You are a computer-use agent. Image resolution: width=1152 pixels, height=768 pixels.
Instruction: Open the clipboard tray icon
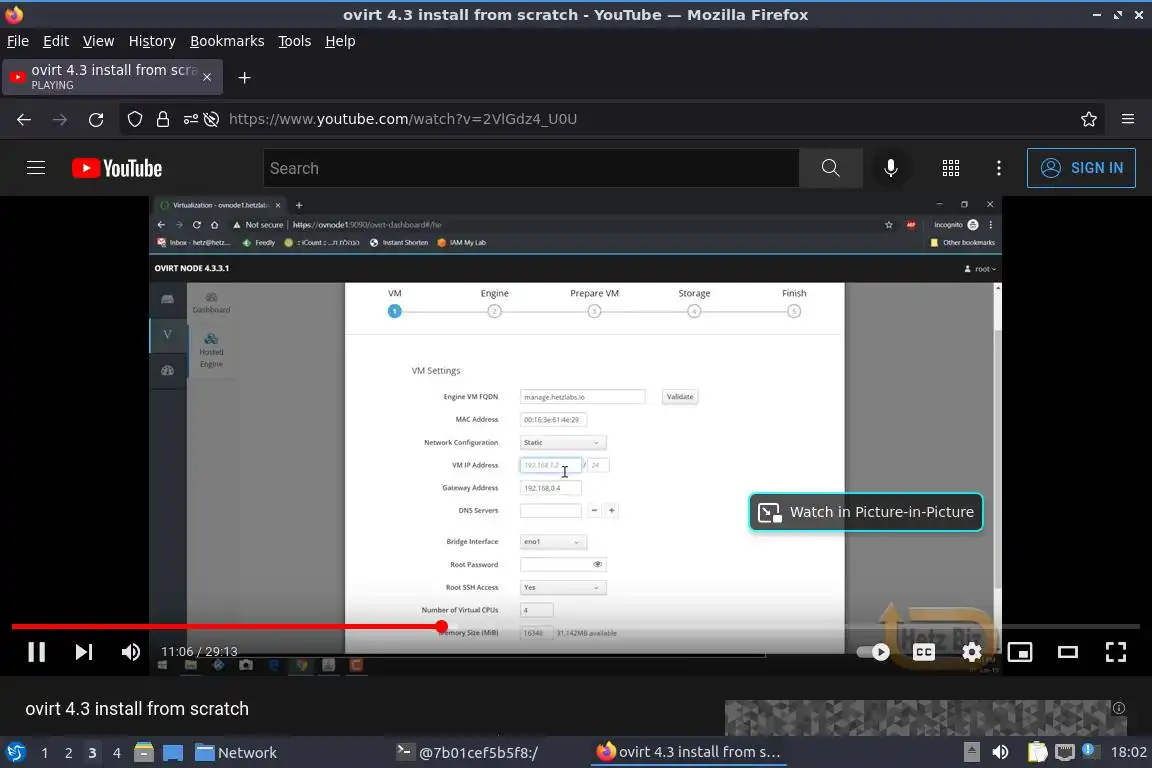click(1037, 753)
